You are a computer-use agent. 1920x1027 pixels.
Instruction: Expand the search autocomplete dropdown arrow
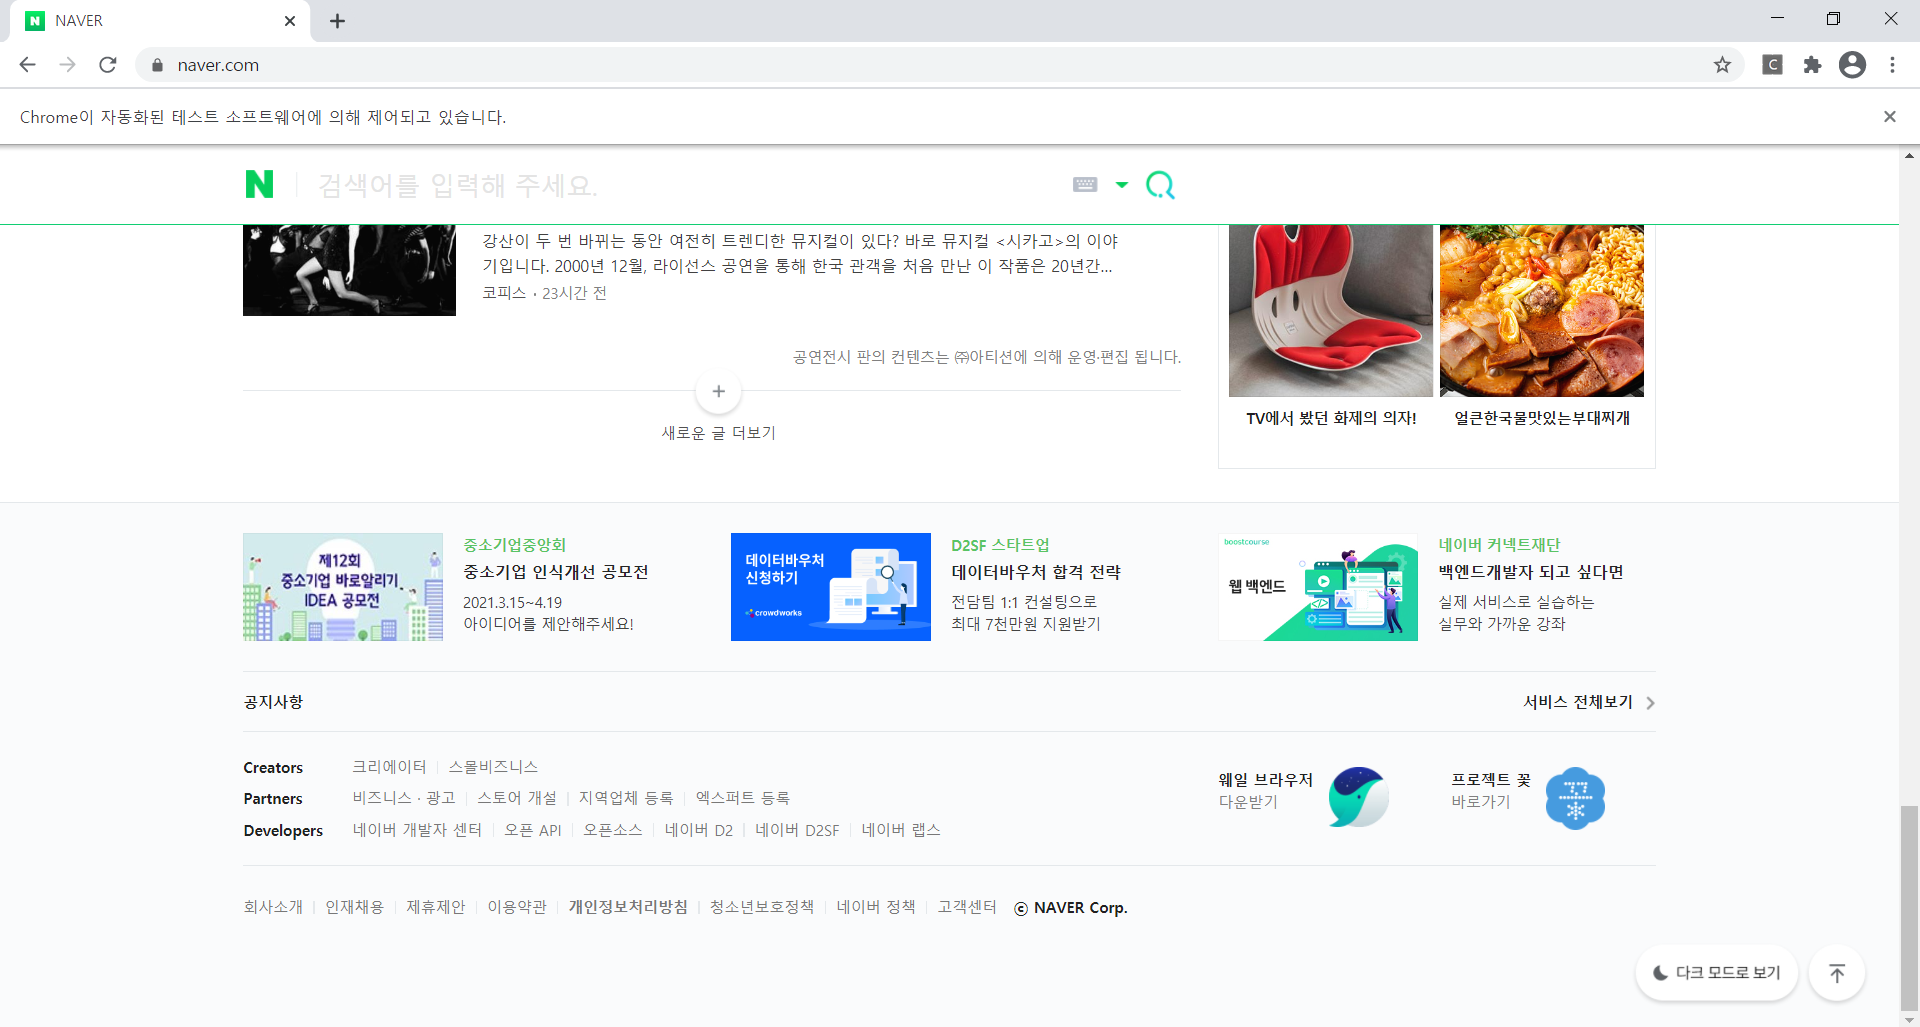click(x=1122, y=184)
